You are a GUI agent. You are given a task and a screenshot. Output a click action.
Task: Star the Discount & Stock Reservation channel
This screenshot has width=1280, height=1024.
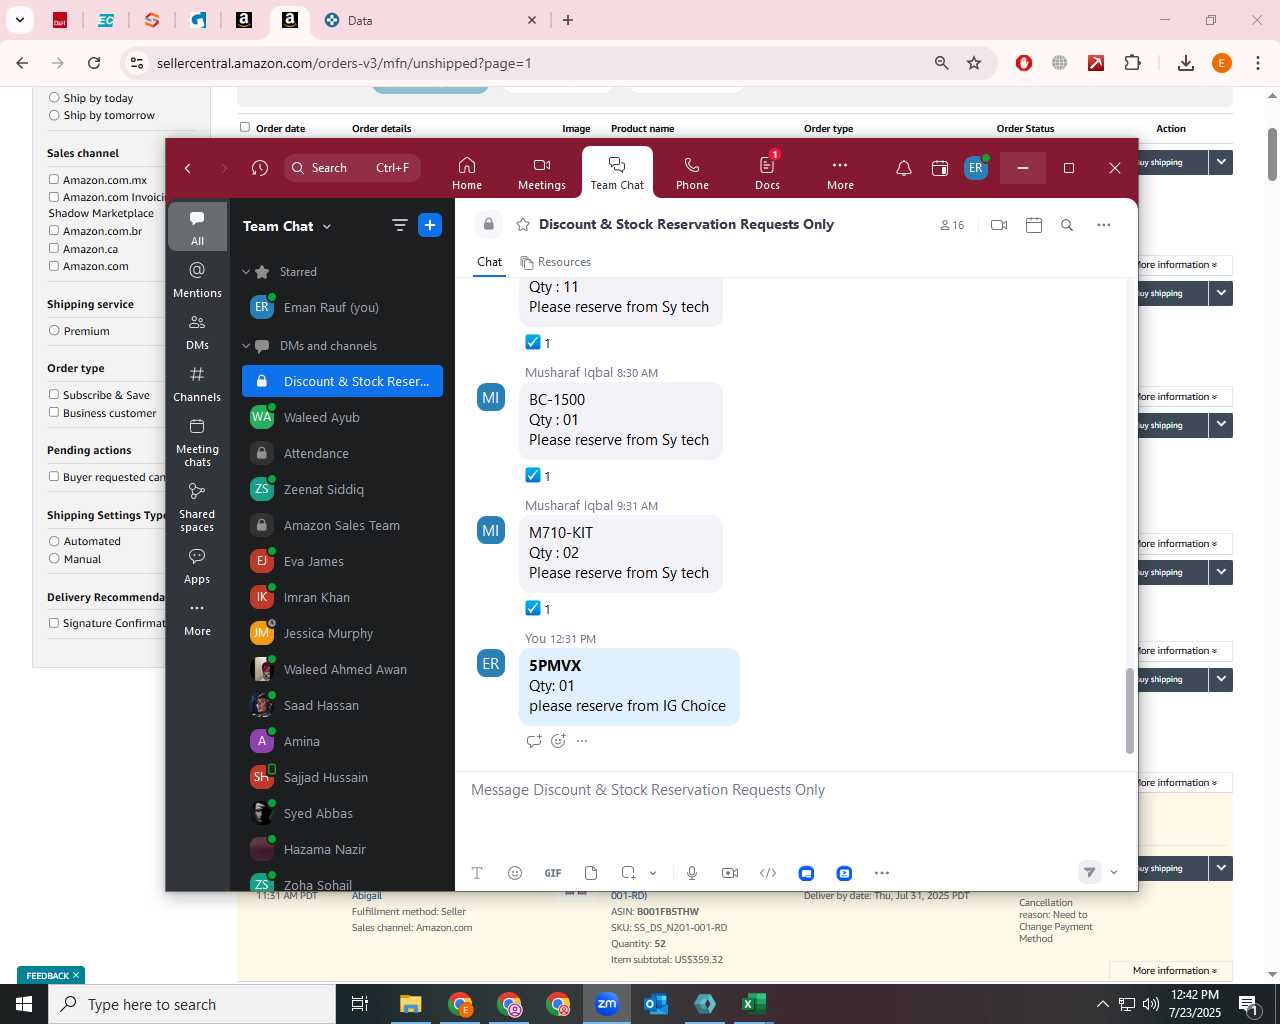(522, 225)
